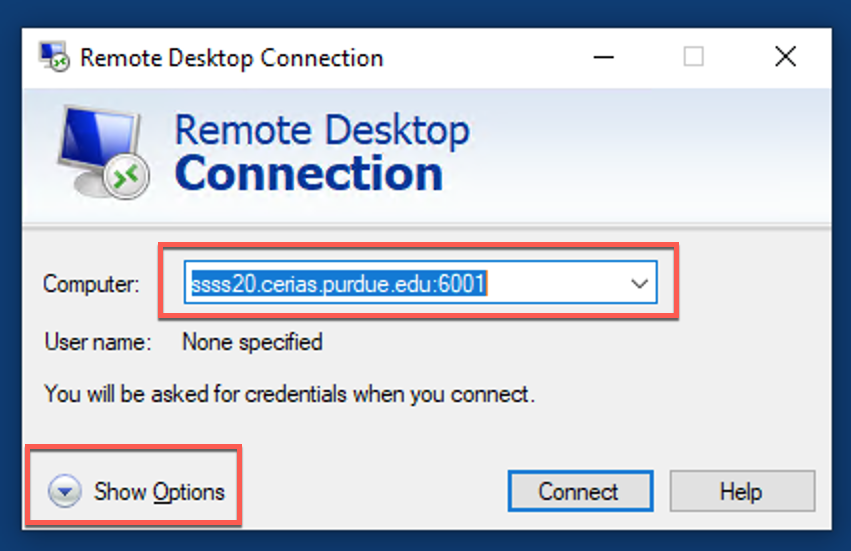This screenshot has width=851, height=551.
Task: Click the green connection badge on monitor
Action: coord(128,176)
